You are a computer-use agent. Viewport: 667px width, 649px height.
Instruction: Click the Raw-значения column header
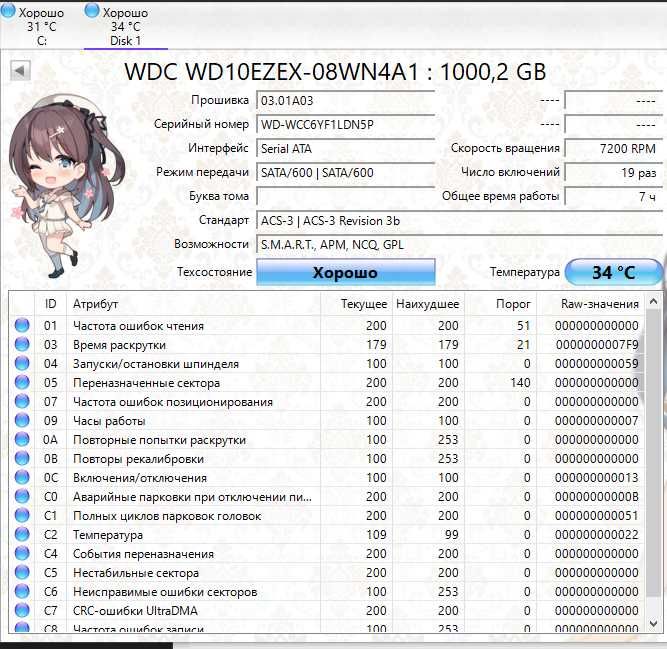(590, 304)
